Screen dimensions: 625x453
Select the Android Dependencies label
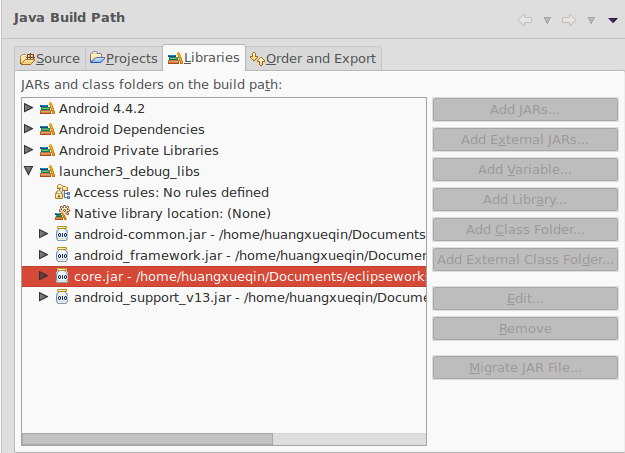[x=132, y=130]
